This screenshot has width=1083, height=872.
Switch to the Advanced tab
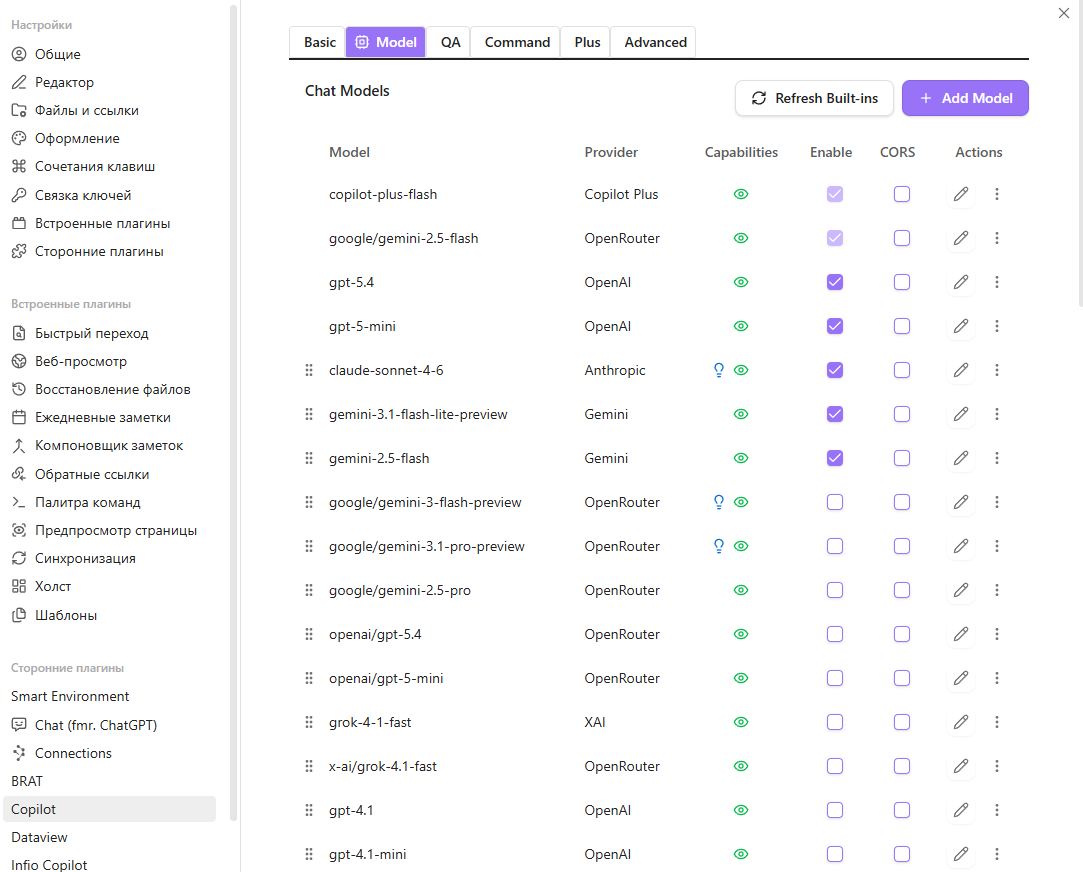(x=655, y=42)
